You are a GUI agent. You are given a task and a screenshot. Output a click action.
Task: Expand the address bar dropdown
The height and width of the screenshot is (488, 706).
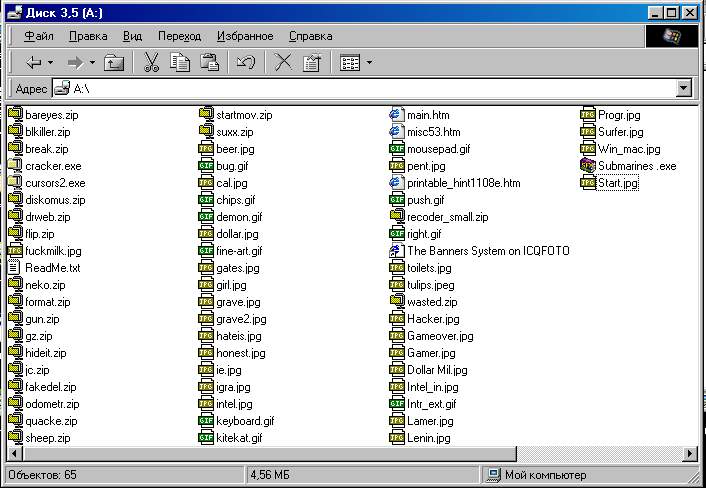point(683,88)
